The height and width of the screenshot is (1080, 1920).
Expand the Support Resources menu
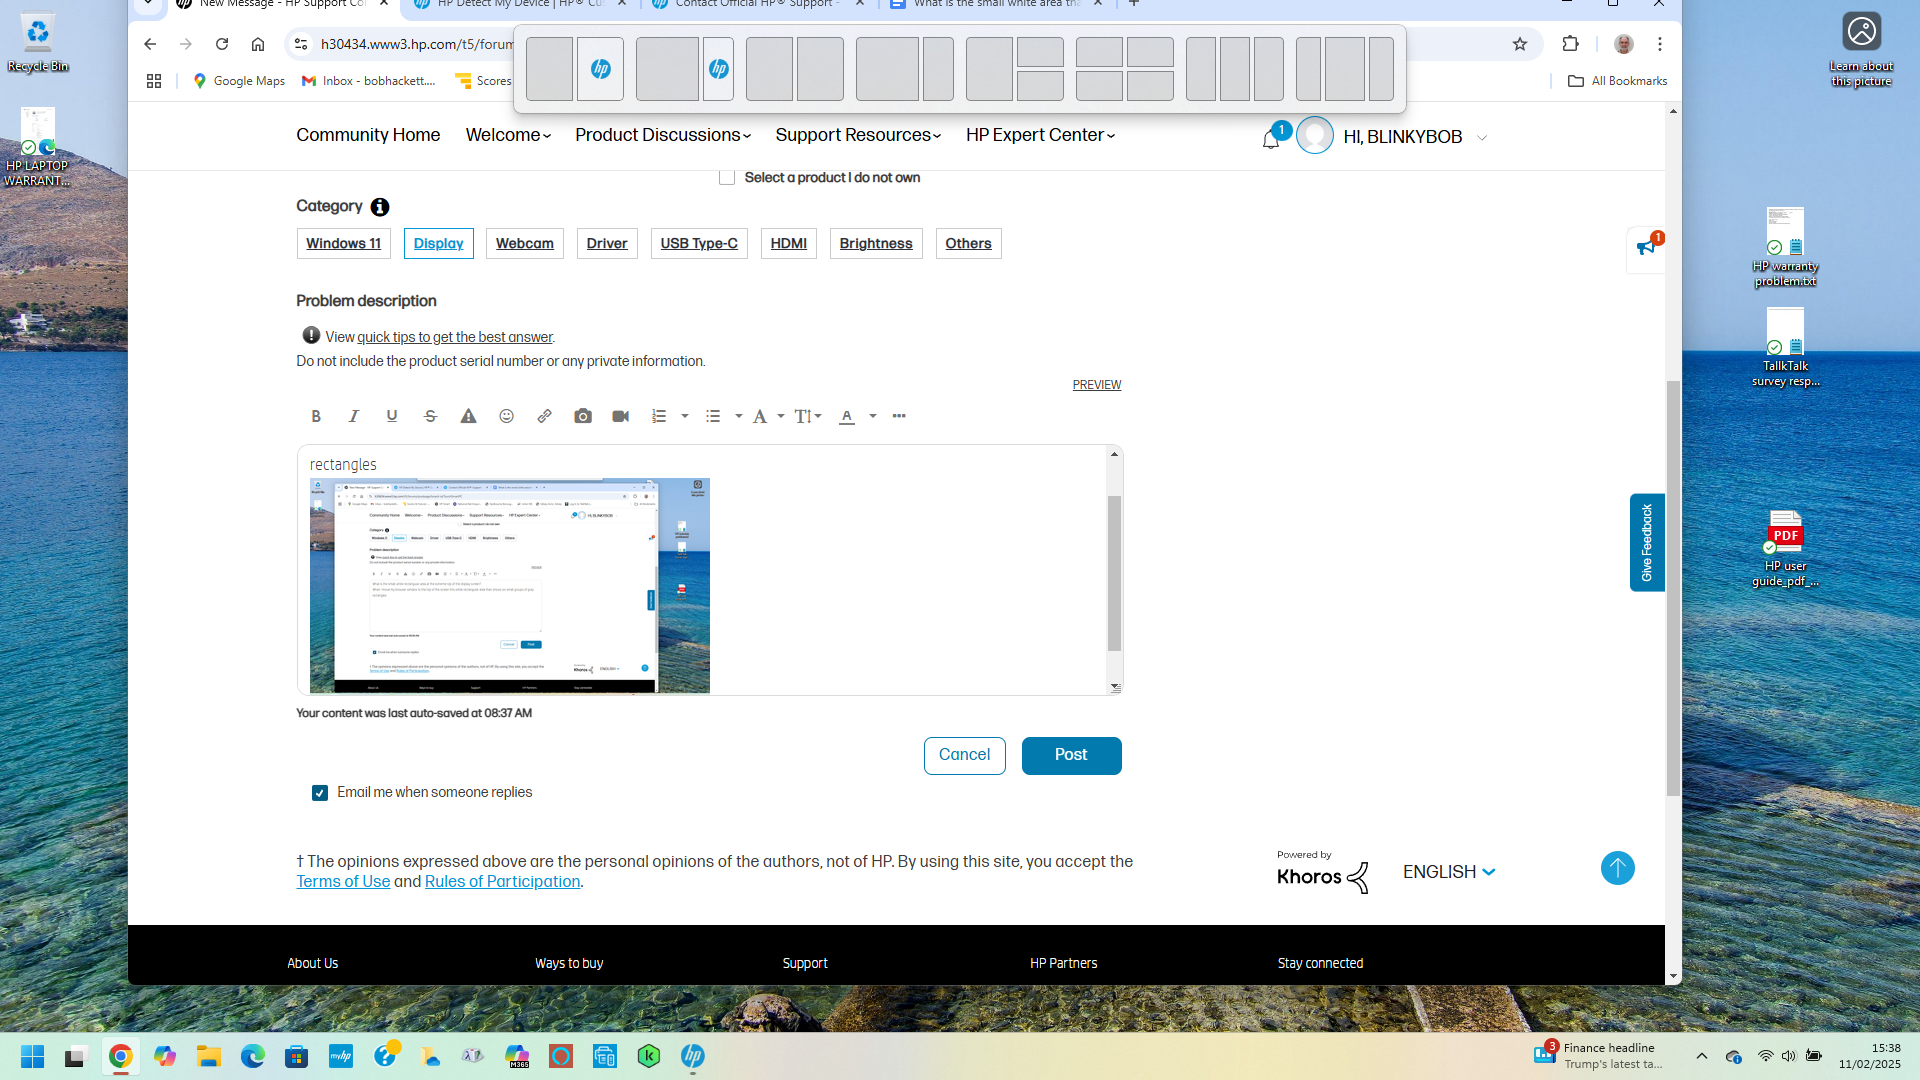[x=858, y=135]
